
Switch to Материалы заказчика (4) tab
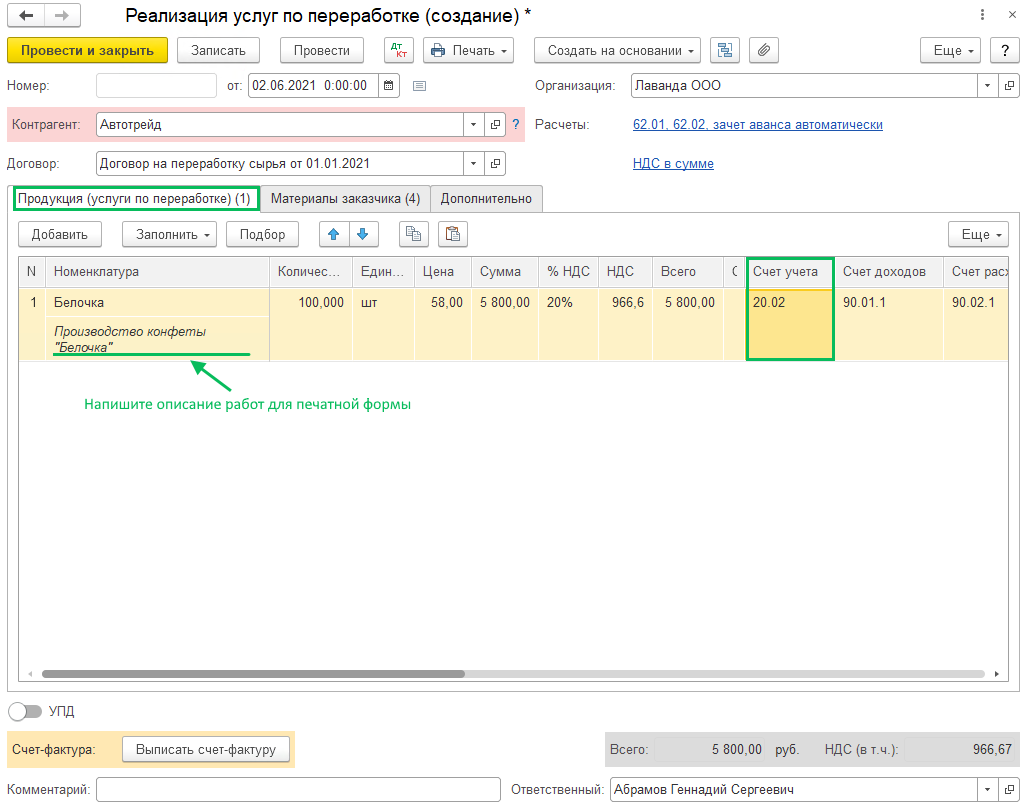tap(345, 198)
